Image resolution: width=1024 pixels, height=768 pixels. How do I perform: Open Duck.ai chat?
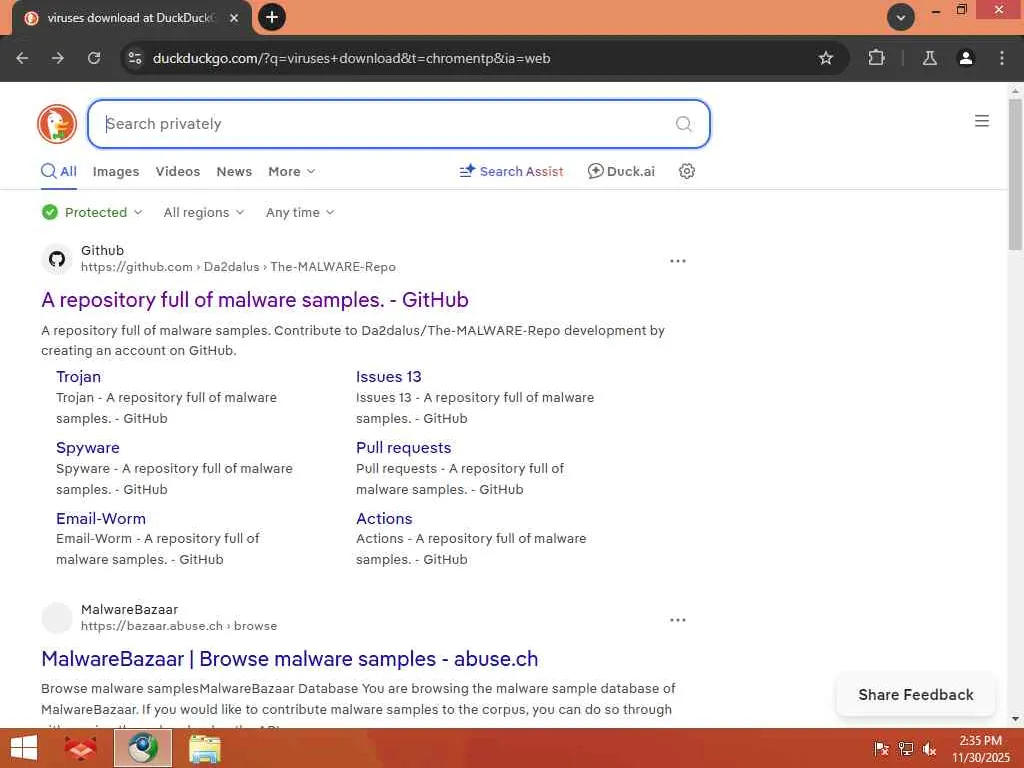(621, 171)
